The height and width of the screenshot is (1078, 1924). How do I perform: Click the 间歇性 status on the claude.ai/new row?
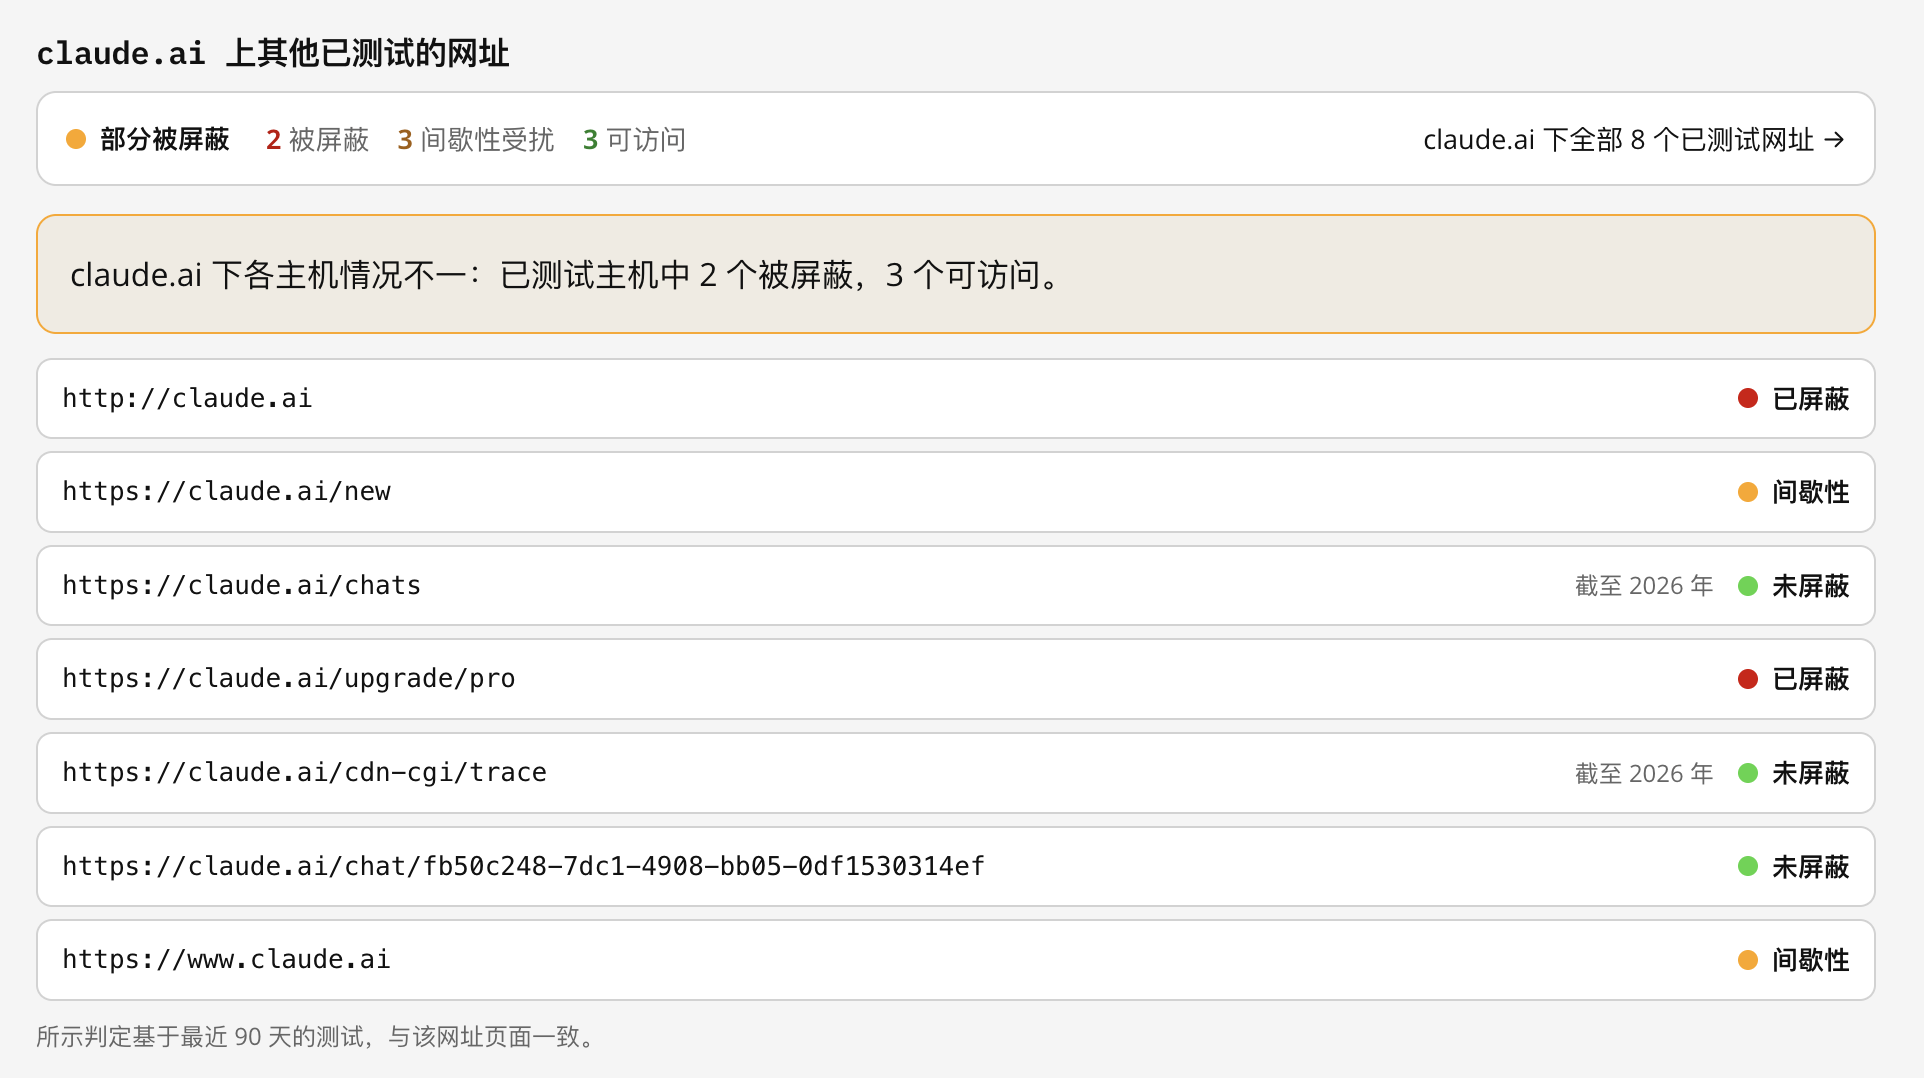pyautogui.click(x=1811, y=492)
